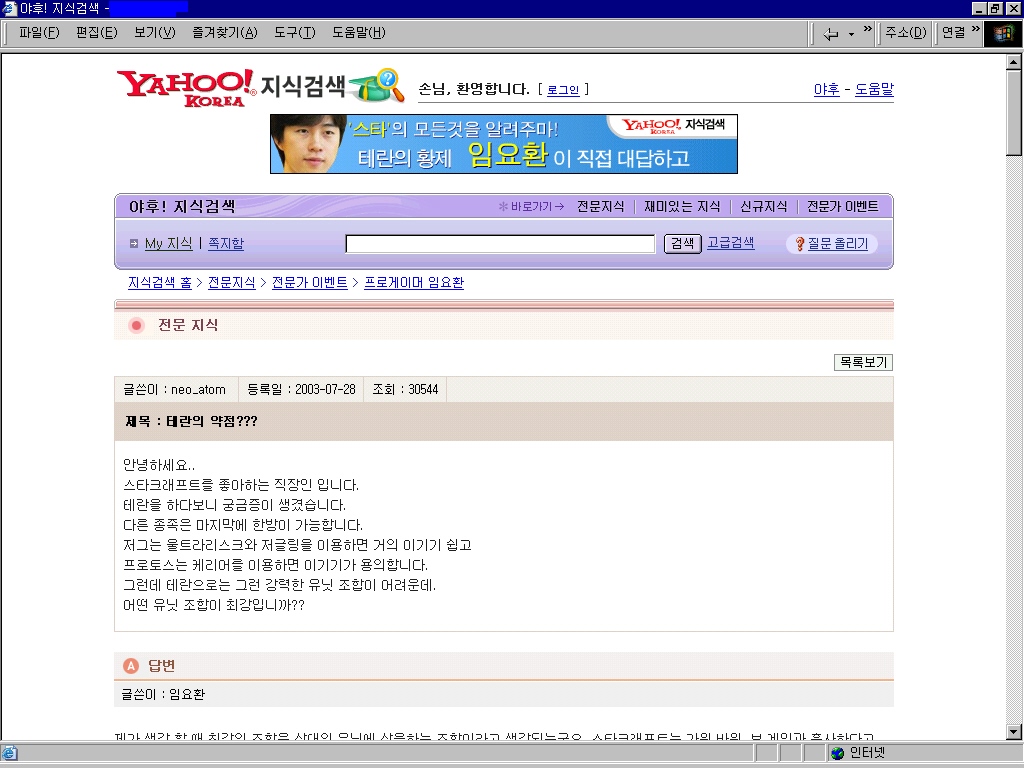Screen dimensions: 1024x768
Task: Click the date text 등록일 : 2003-07-28
Action: (301, 390)
